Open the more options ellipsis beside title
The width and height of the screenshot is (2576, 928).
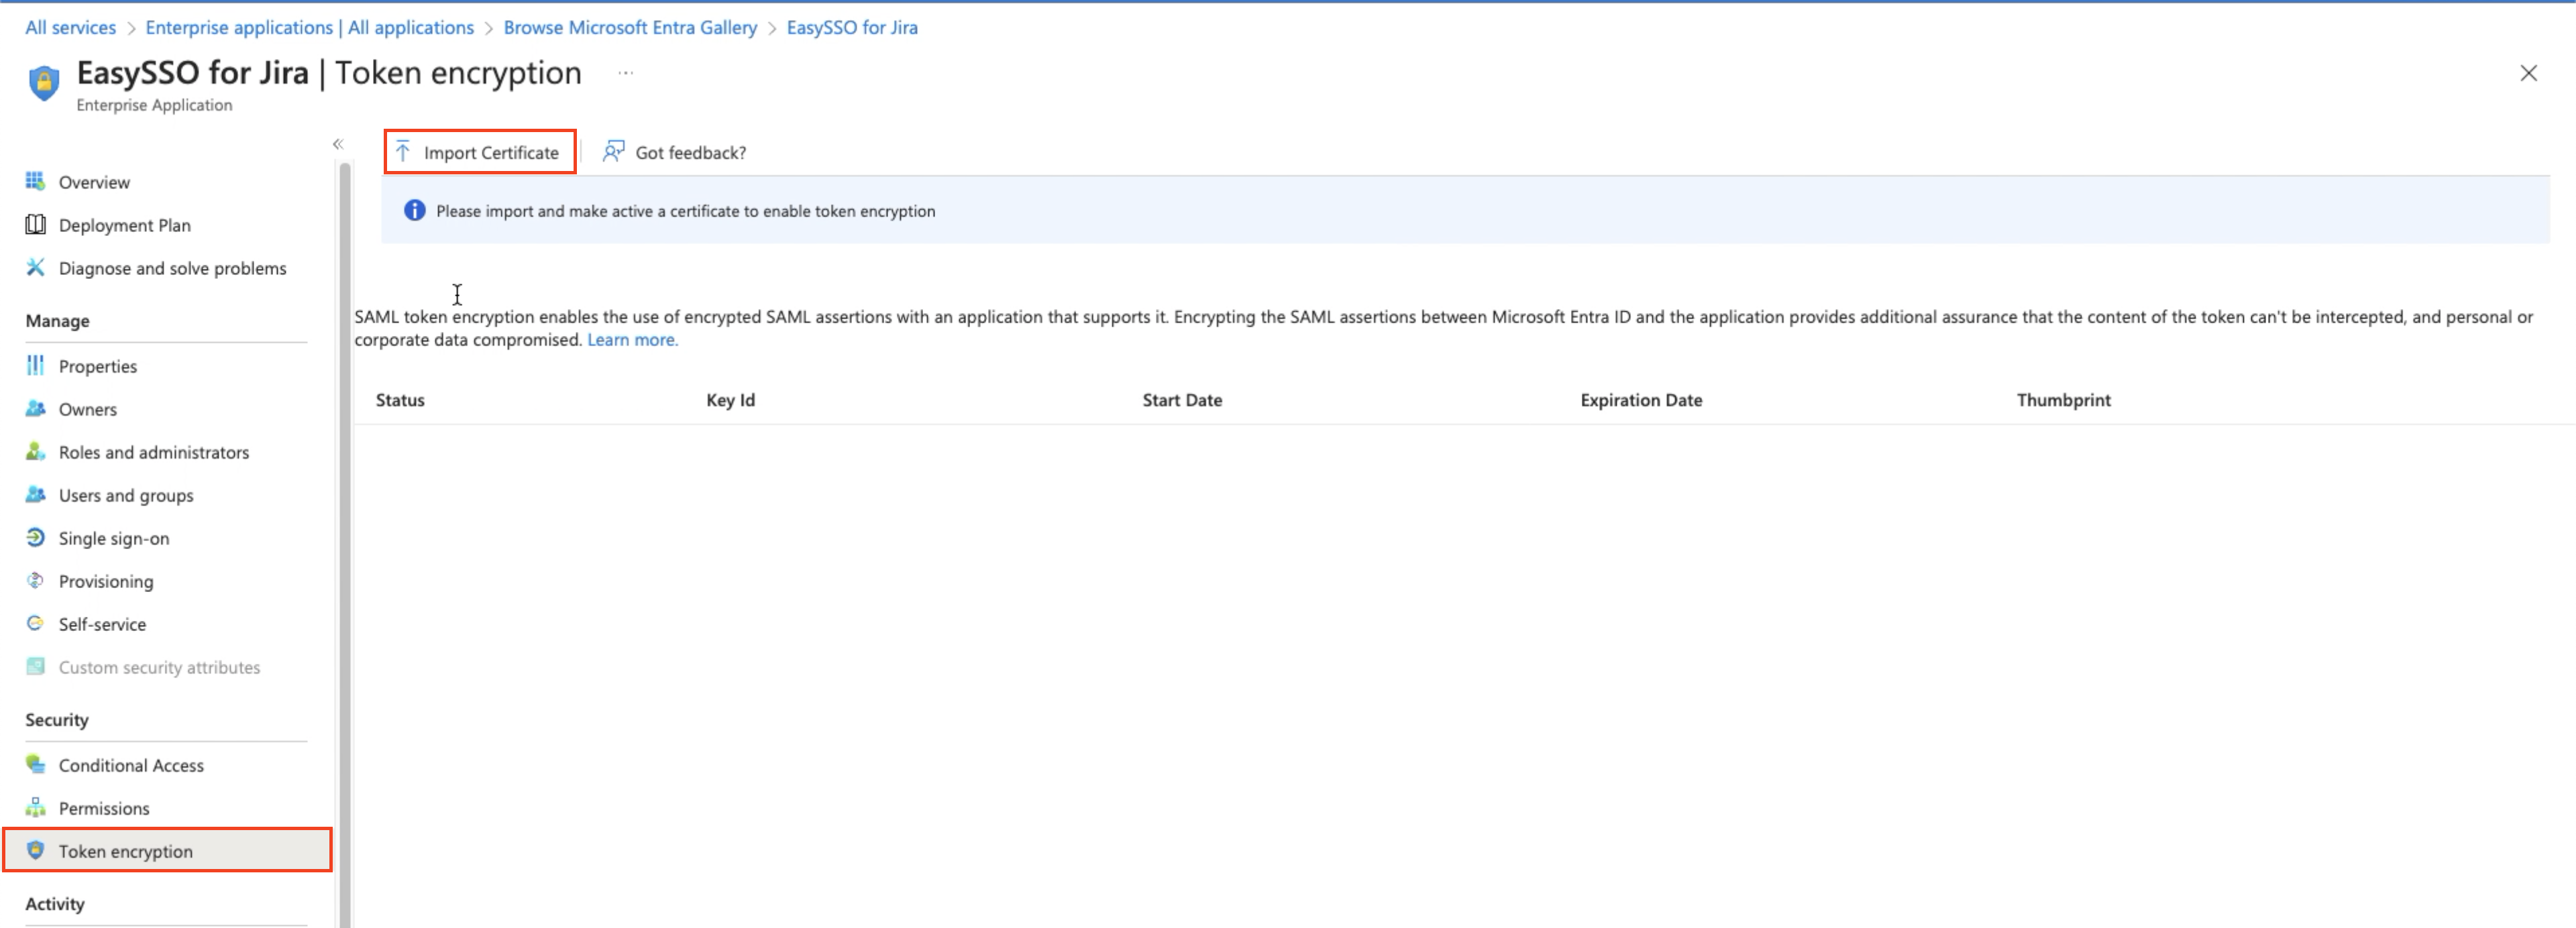625,73
